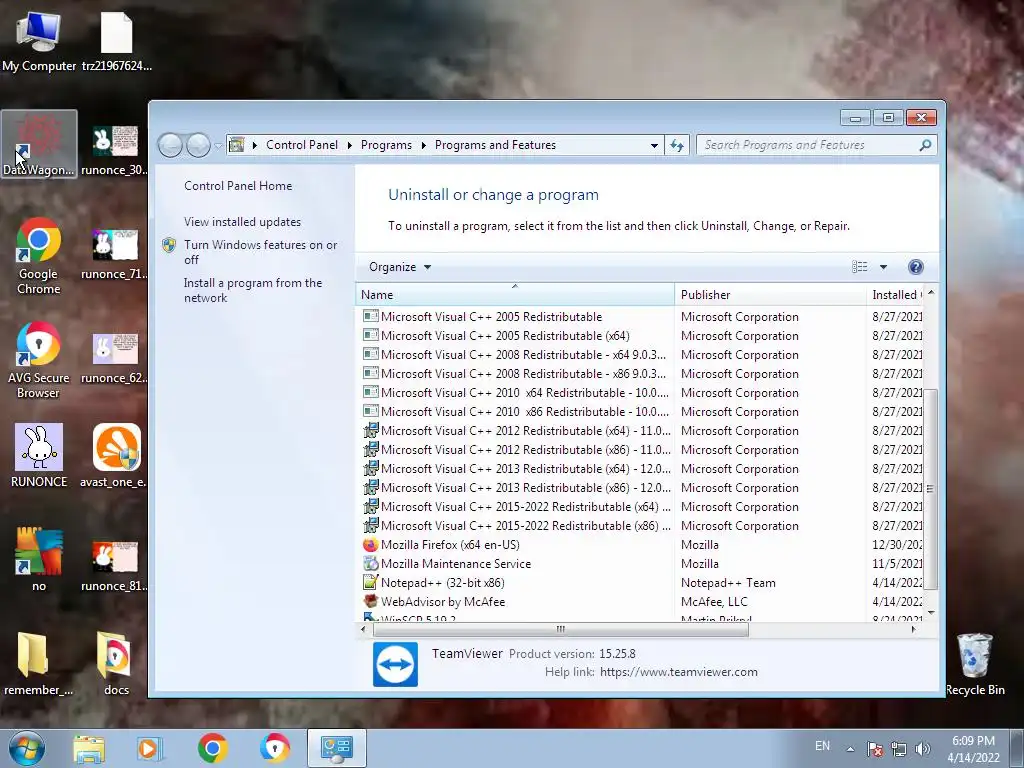1024x768 pixels.
Task: Click Programs and Features breadcrumb
Action: pos(495,145)
